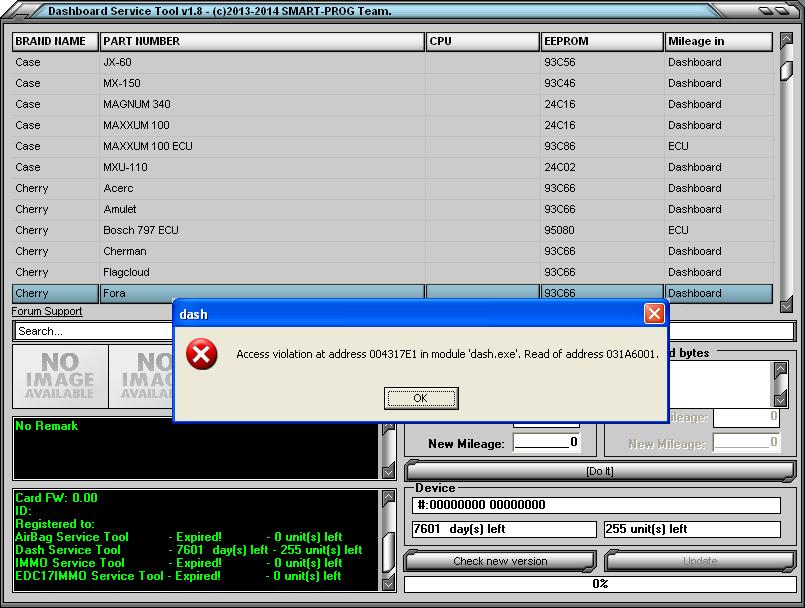
Task: Click license info scroll up arrow
Action: coord(389,497)
